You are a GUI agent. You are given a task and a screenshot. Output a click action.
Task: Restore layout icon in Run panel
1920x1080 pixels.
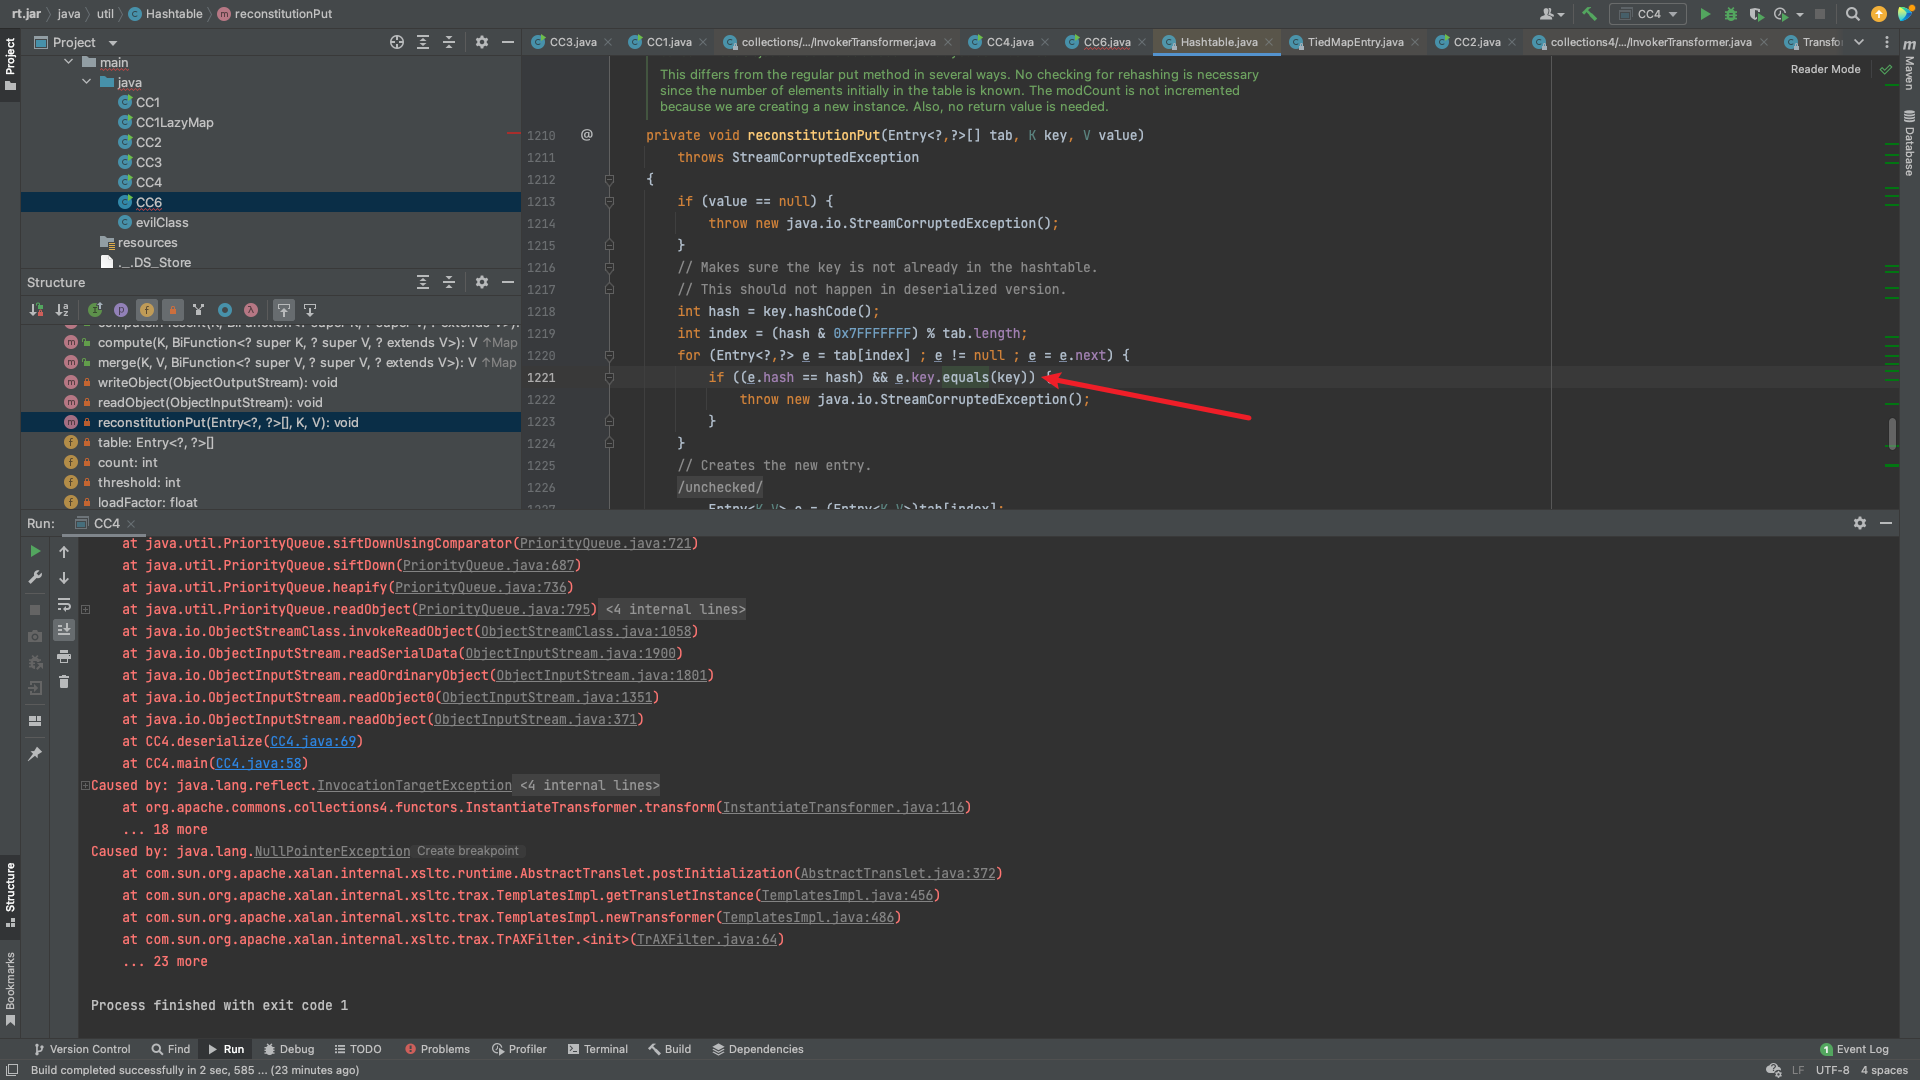[x=35, y=721]
